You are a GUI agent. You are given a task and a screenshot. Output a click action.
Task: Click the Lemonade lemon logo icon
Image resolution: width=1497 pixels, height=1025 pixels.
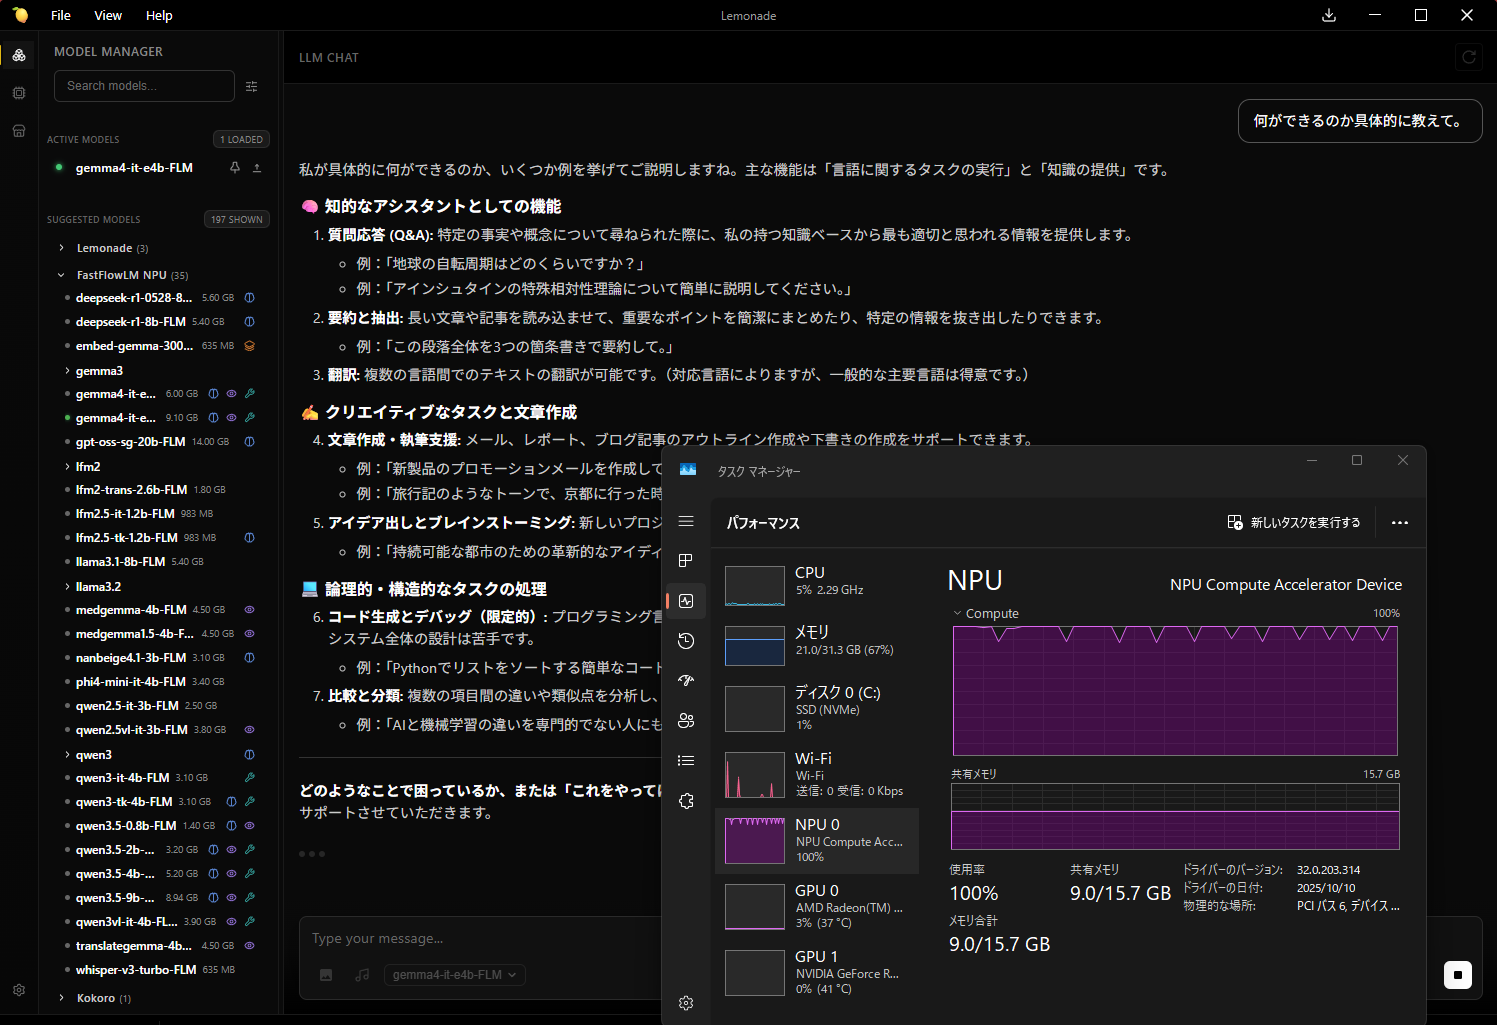point(20,15)
